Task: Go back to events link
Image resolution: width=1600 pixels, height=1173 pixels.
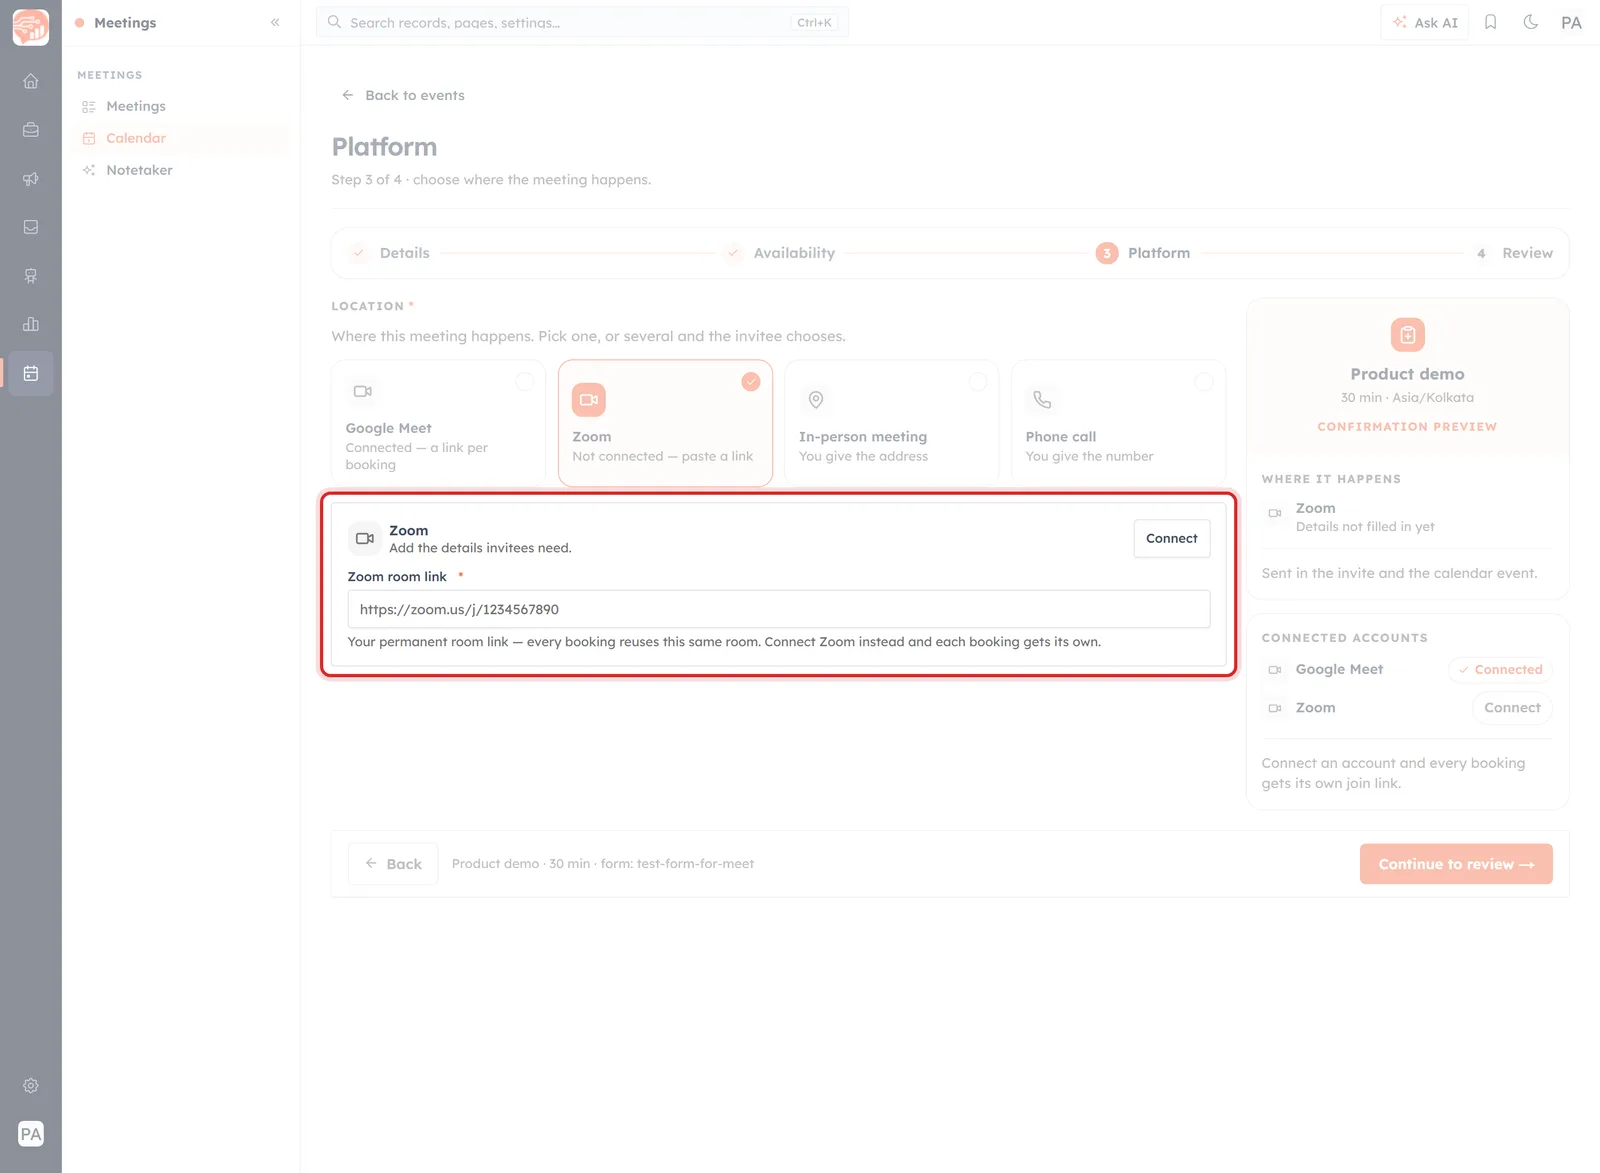Action: pos(403,95)
